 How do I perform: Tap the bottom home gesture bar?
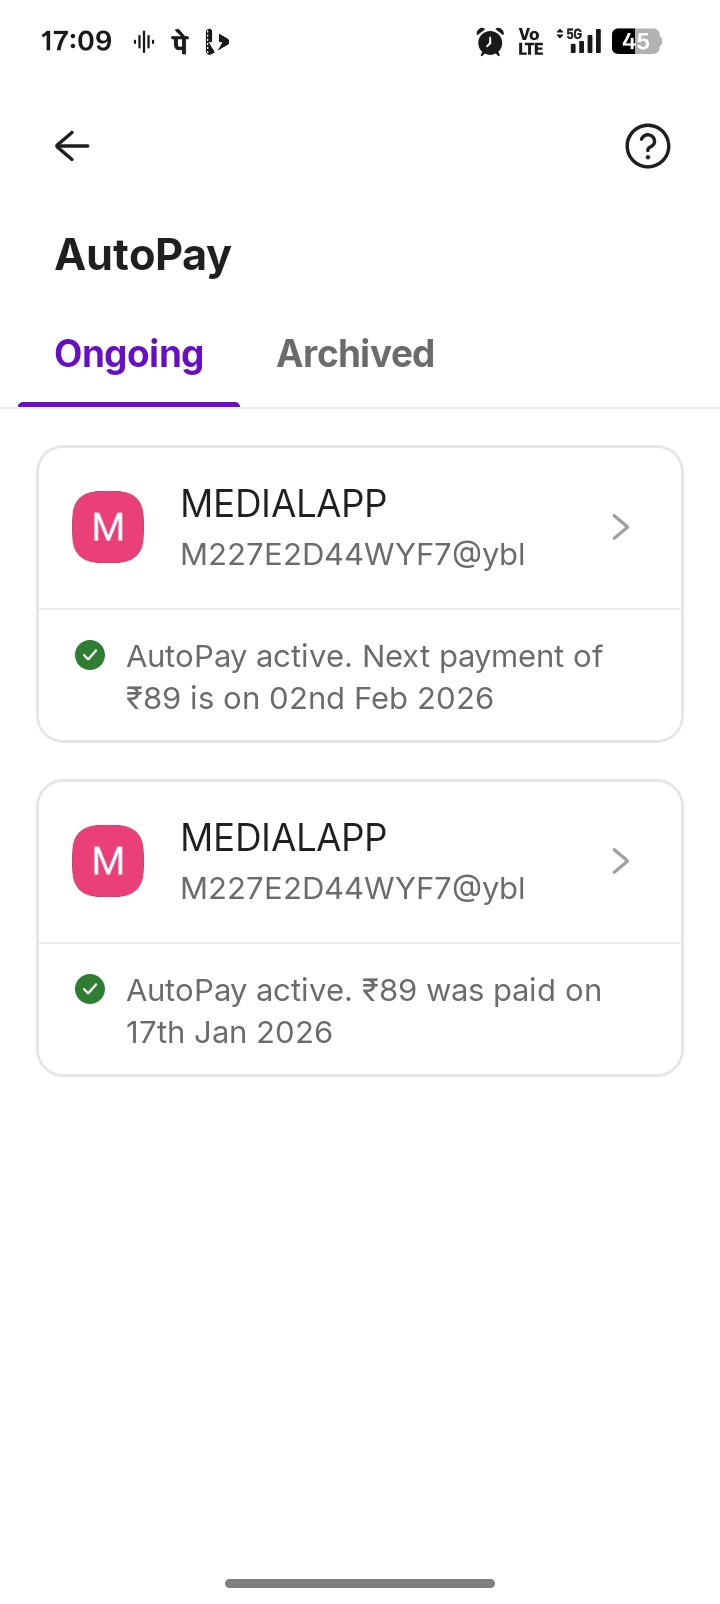click(360, 1583)
